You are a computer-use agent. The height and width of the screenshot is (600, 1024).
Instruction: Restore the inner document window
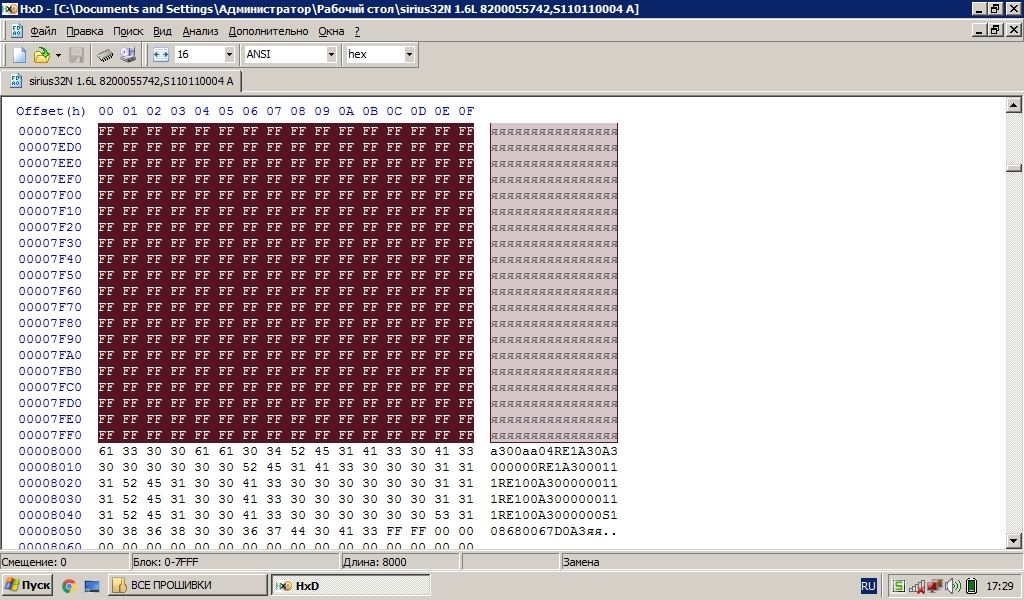pos(995,30)
